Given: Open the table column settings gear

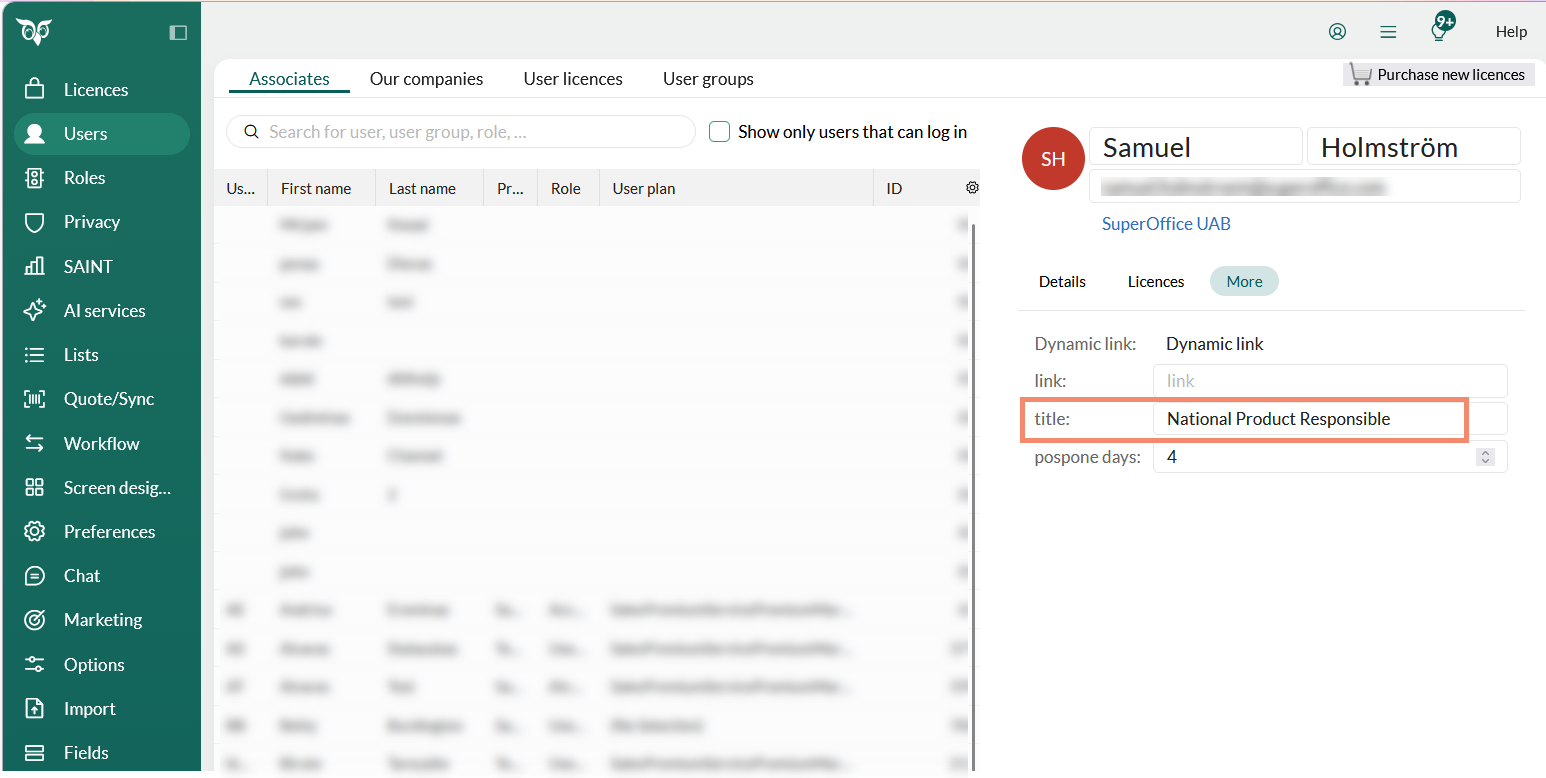Looking at the screenshot, I should [971, 188].
